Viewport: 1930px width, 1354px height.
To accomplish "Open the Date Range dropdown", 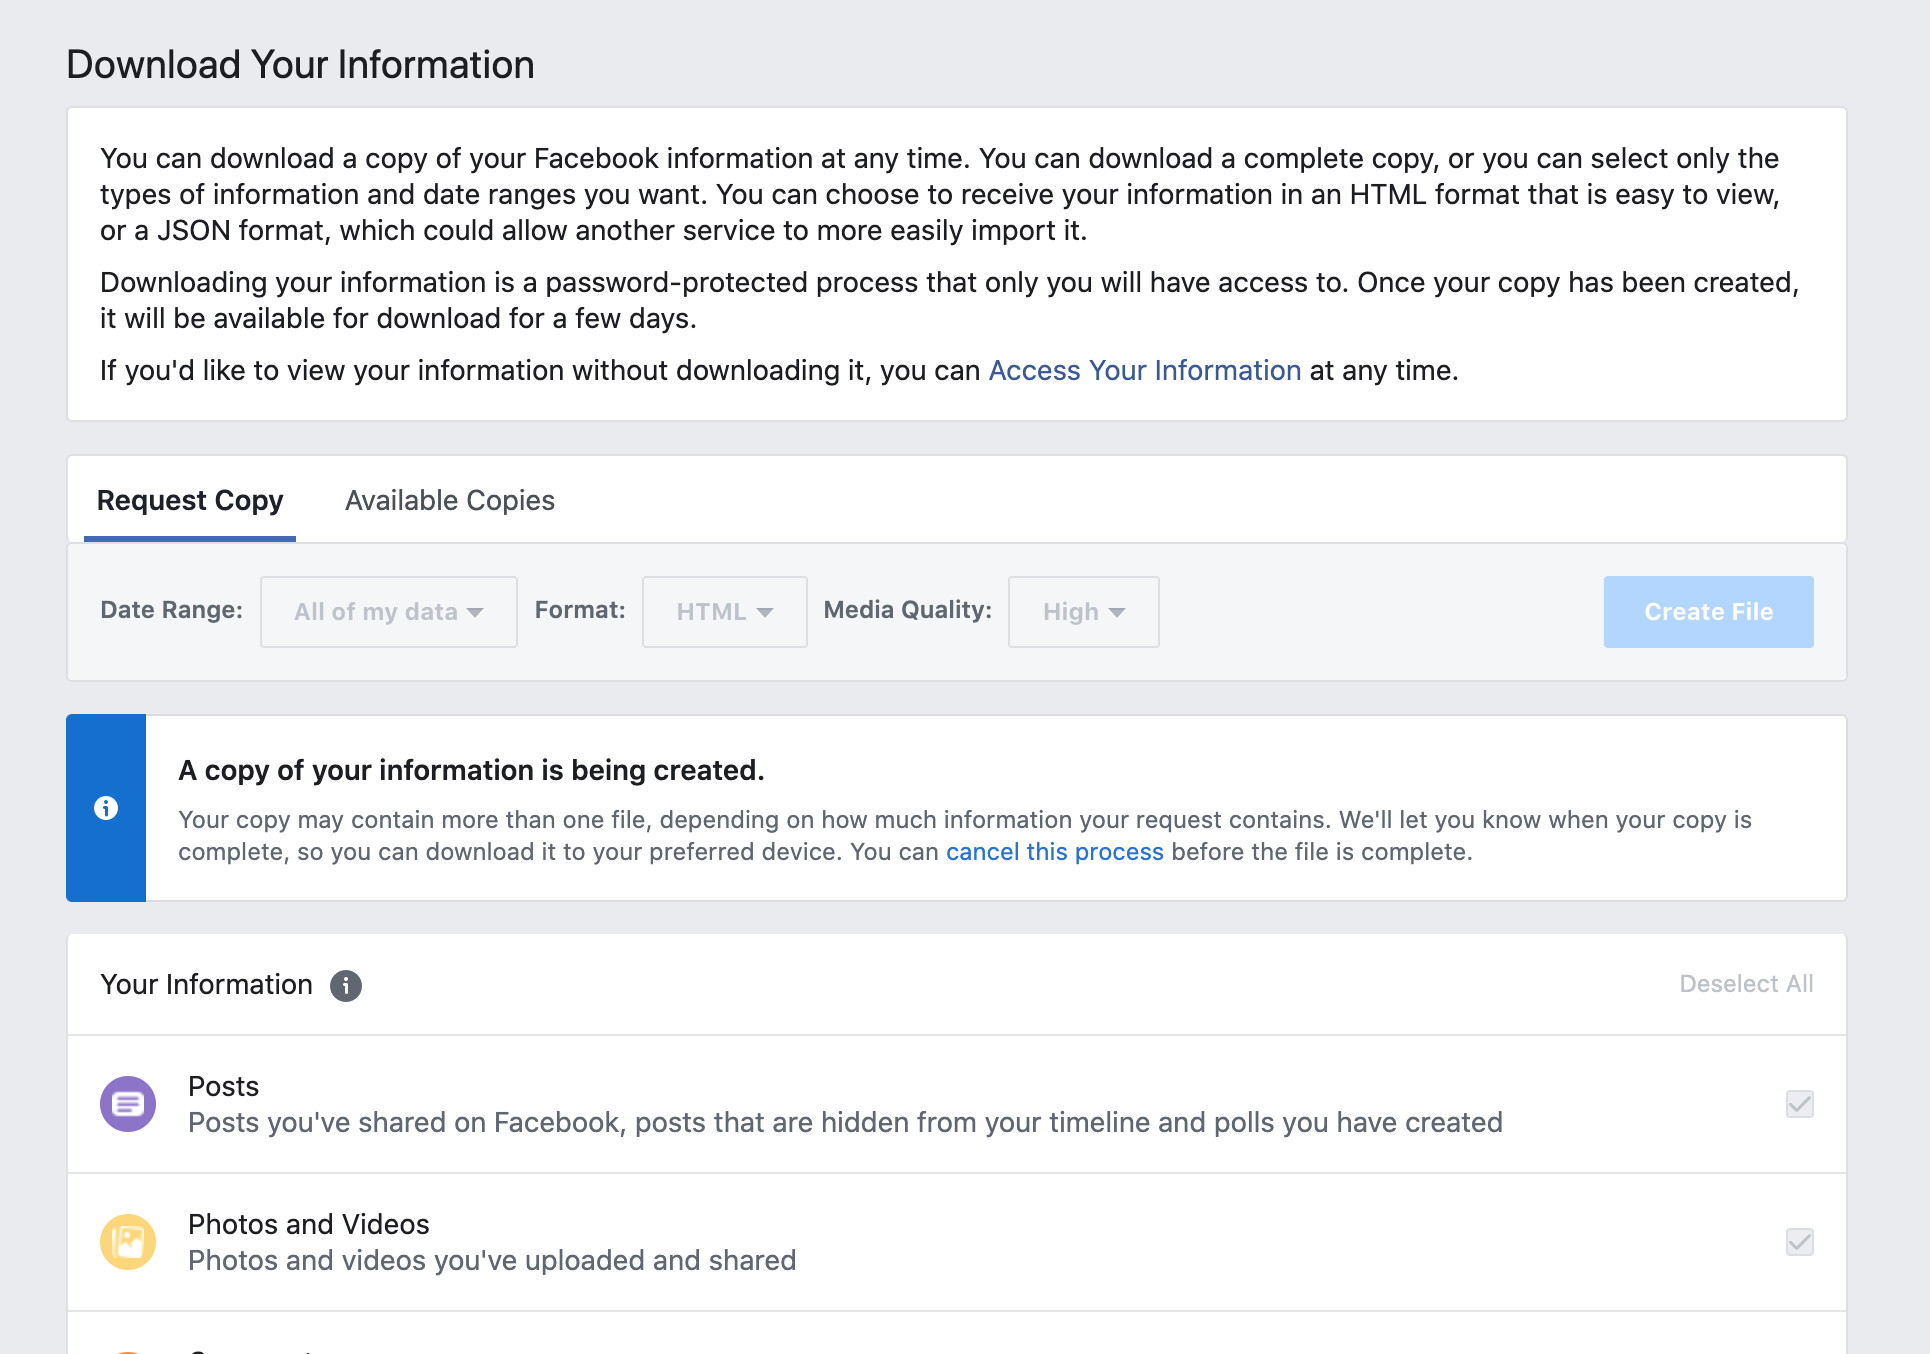I will coord(389,612).
